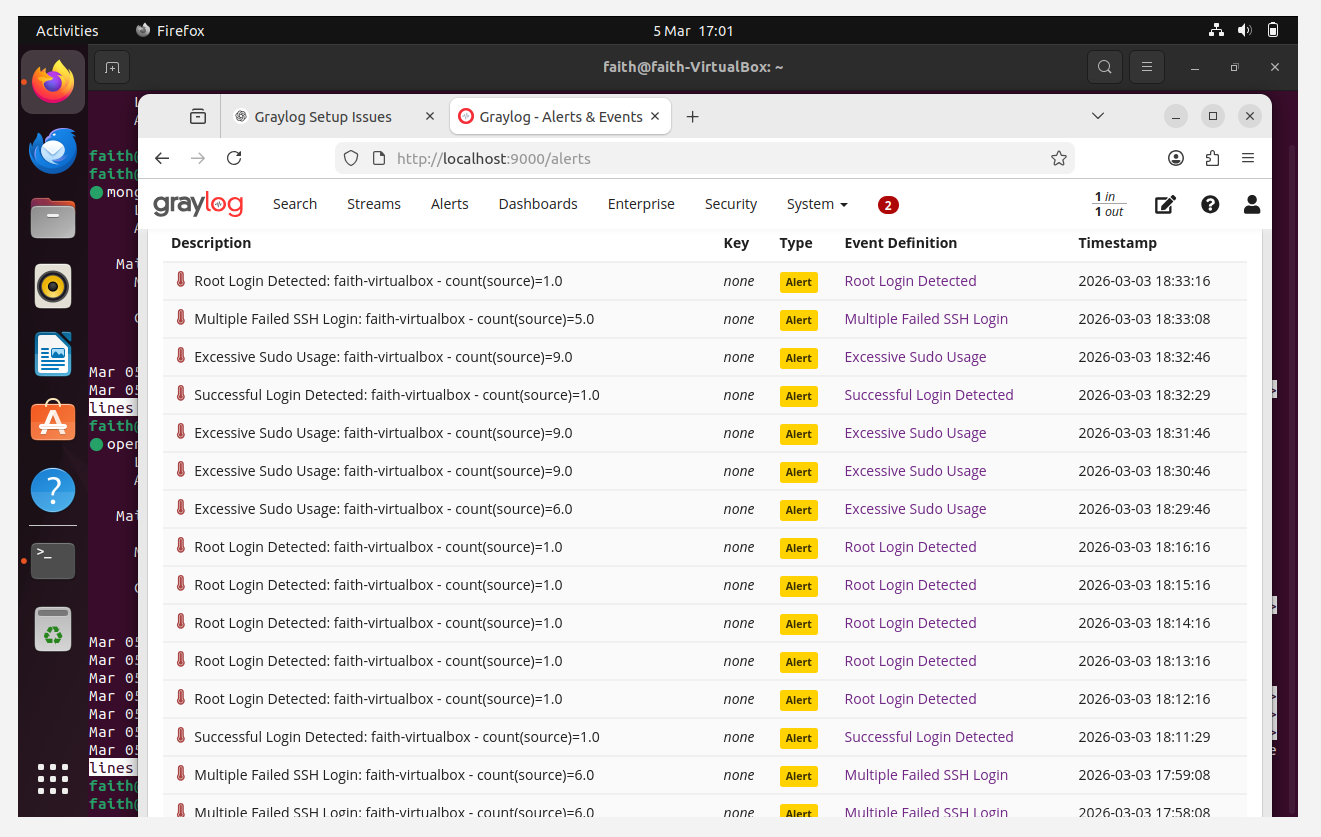Switch to the Graylog Setup Issues tab

pyautogui.click(x=323, y=117)
